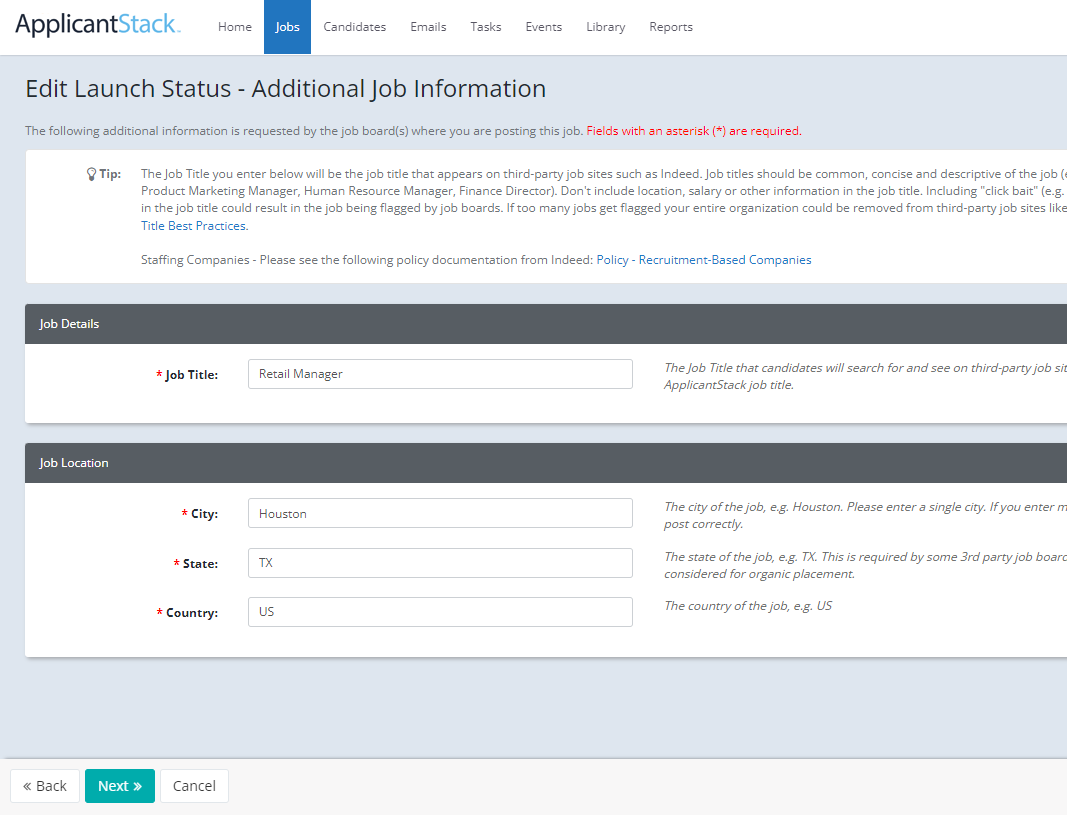This screenshot has height=815, width=1067.
Task: Click the teal Next button
Action: tap(119, 786)
